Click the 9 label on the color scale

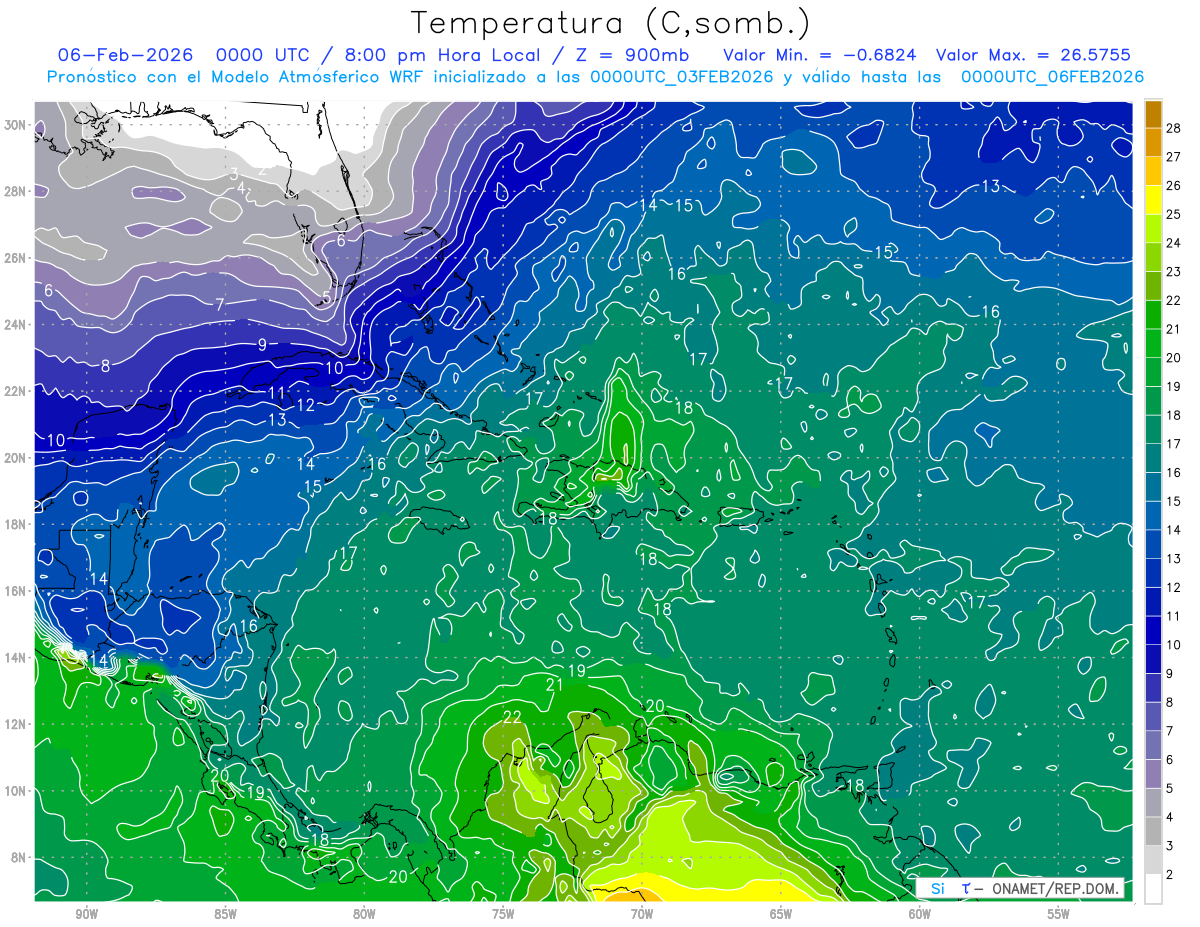click(x=1171, y=674)
